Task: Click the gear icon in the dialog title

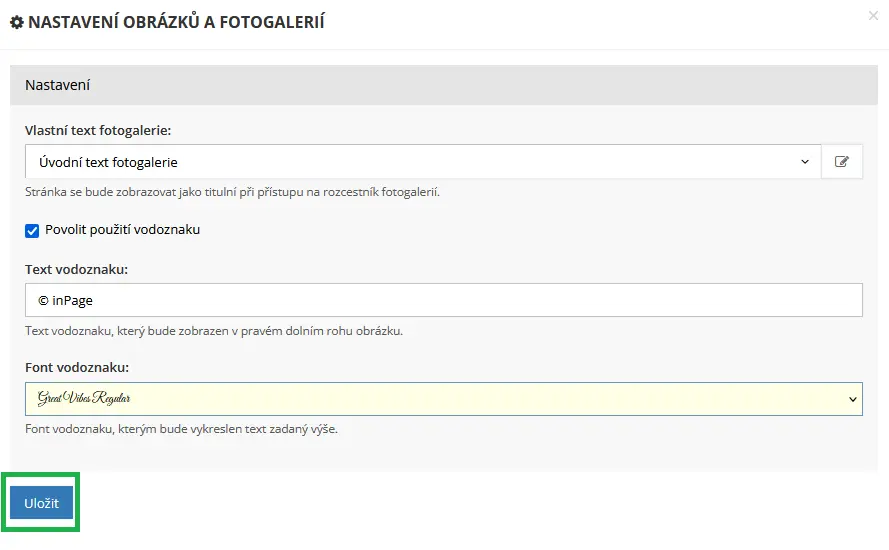Action: 17,22
